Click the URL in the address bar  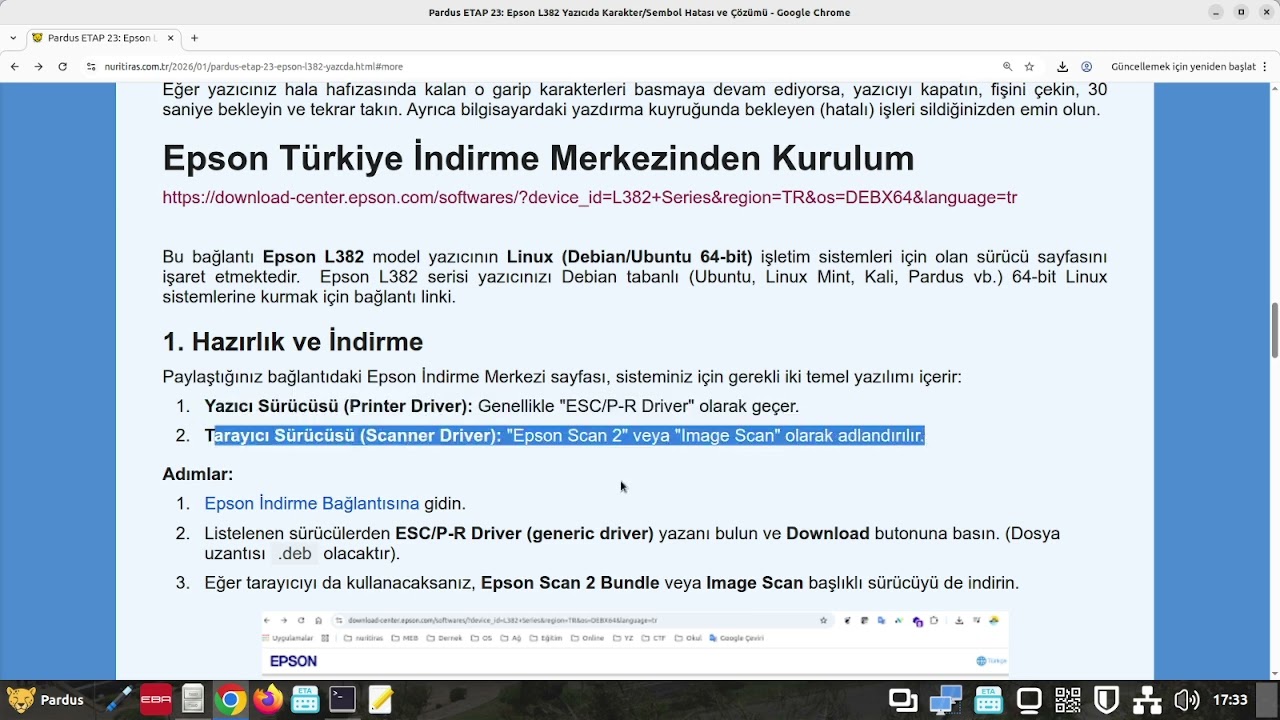point(254,66)
